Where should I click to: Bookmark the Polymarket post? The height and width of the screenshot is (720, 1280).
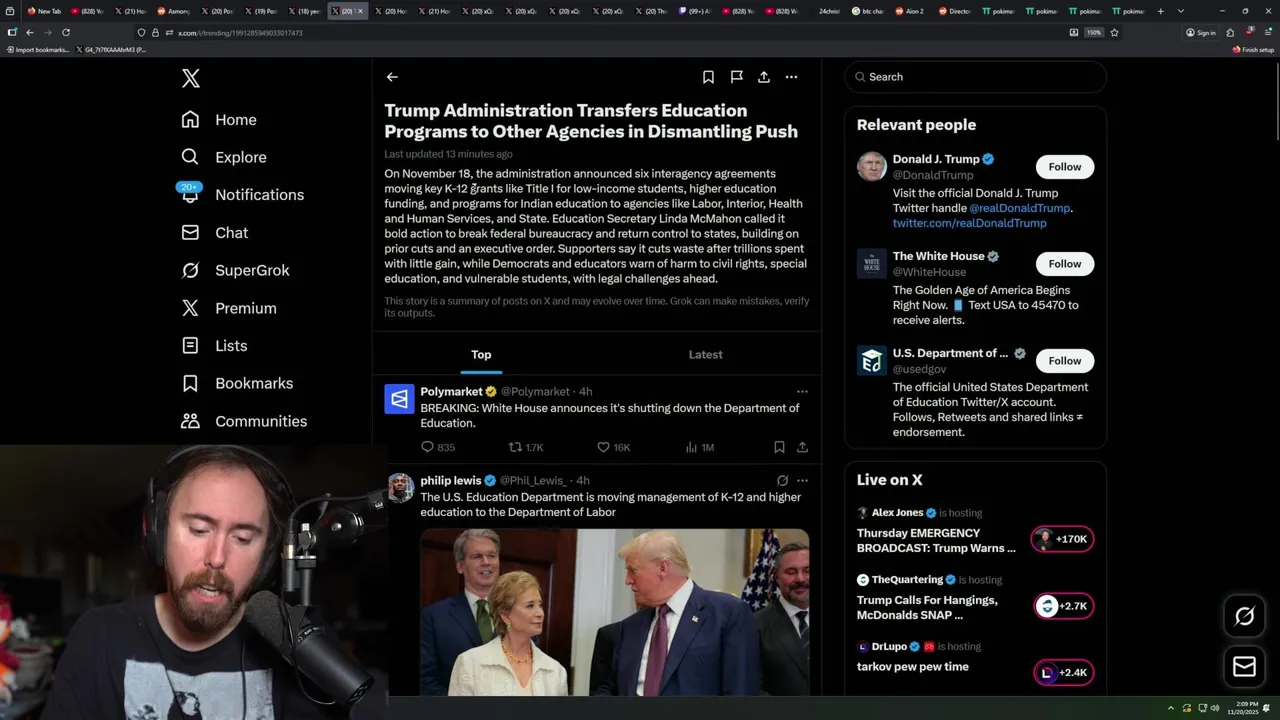pos(779,447)
